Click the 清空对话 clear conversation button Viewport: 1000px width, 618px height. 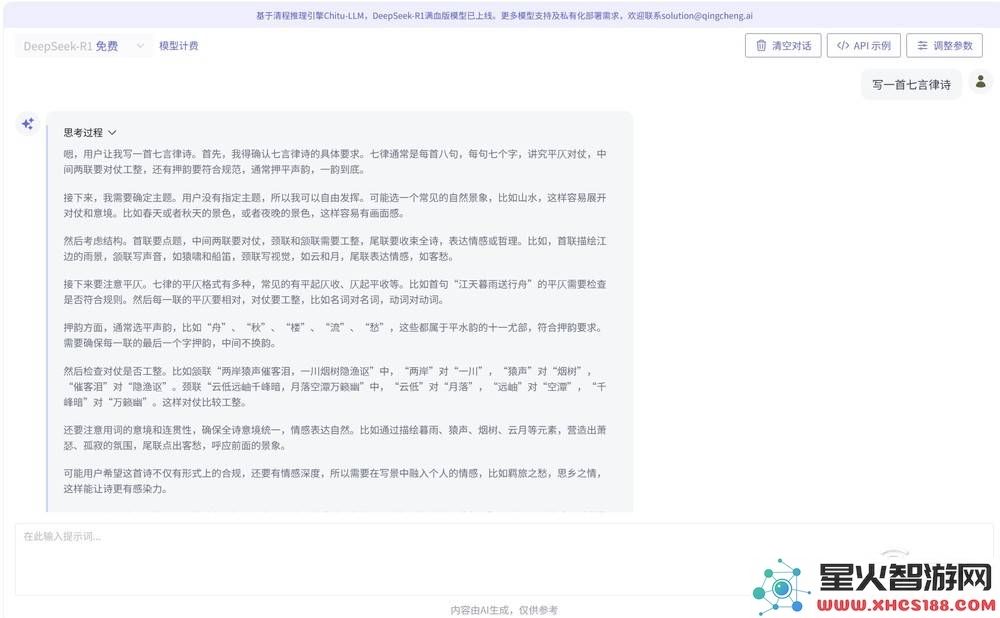[x=783, y=45]
